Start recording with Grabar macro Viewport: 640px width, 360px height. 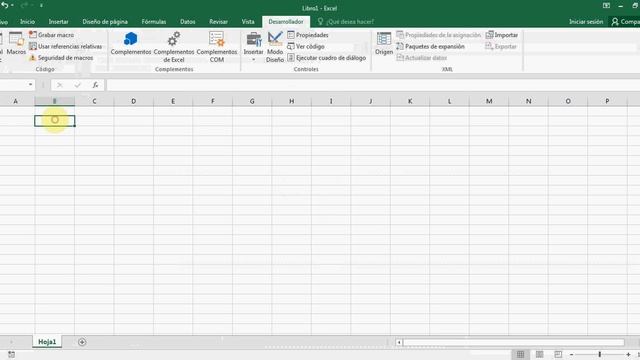[51, 35]
